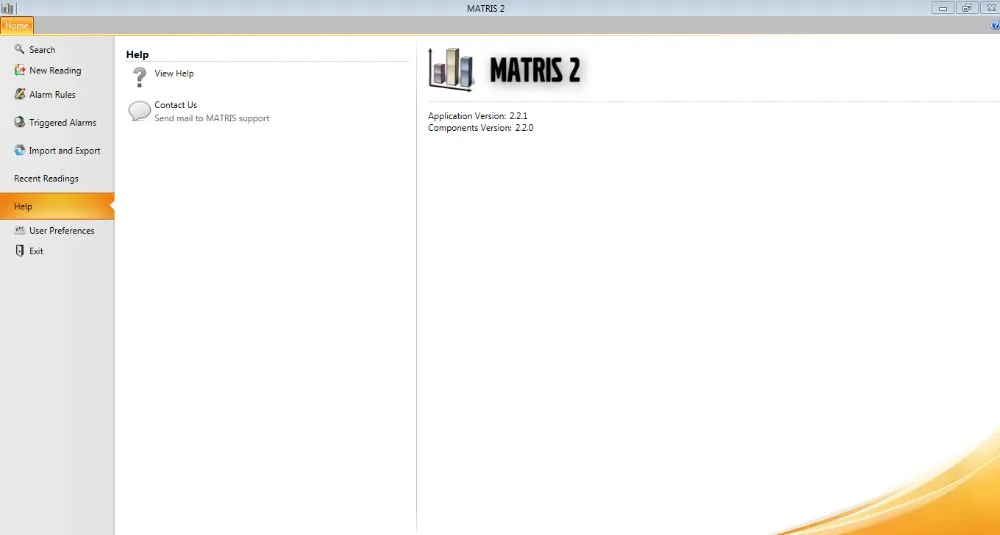
Task: Restore down the MATRIS 2 window
Action: (967, 8)
